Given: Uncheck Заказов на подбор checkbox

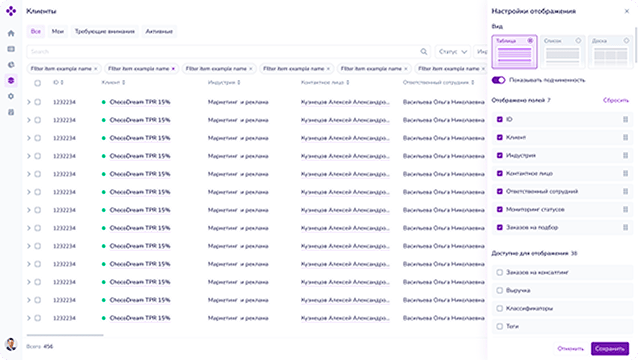Looking at the screenshot, I should [x=500, y=227].
